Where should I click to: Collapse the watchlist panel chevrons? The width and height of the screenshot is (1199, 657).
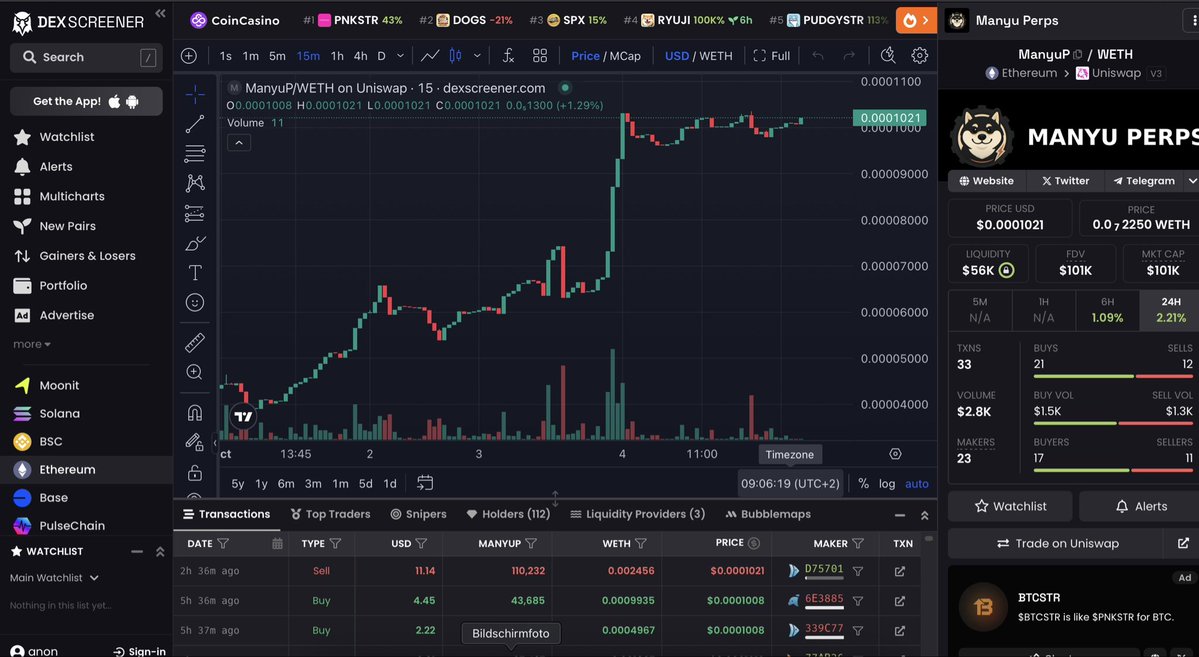160,551
